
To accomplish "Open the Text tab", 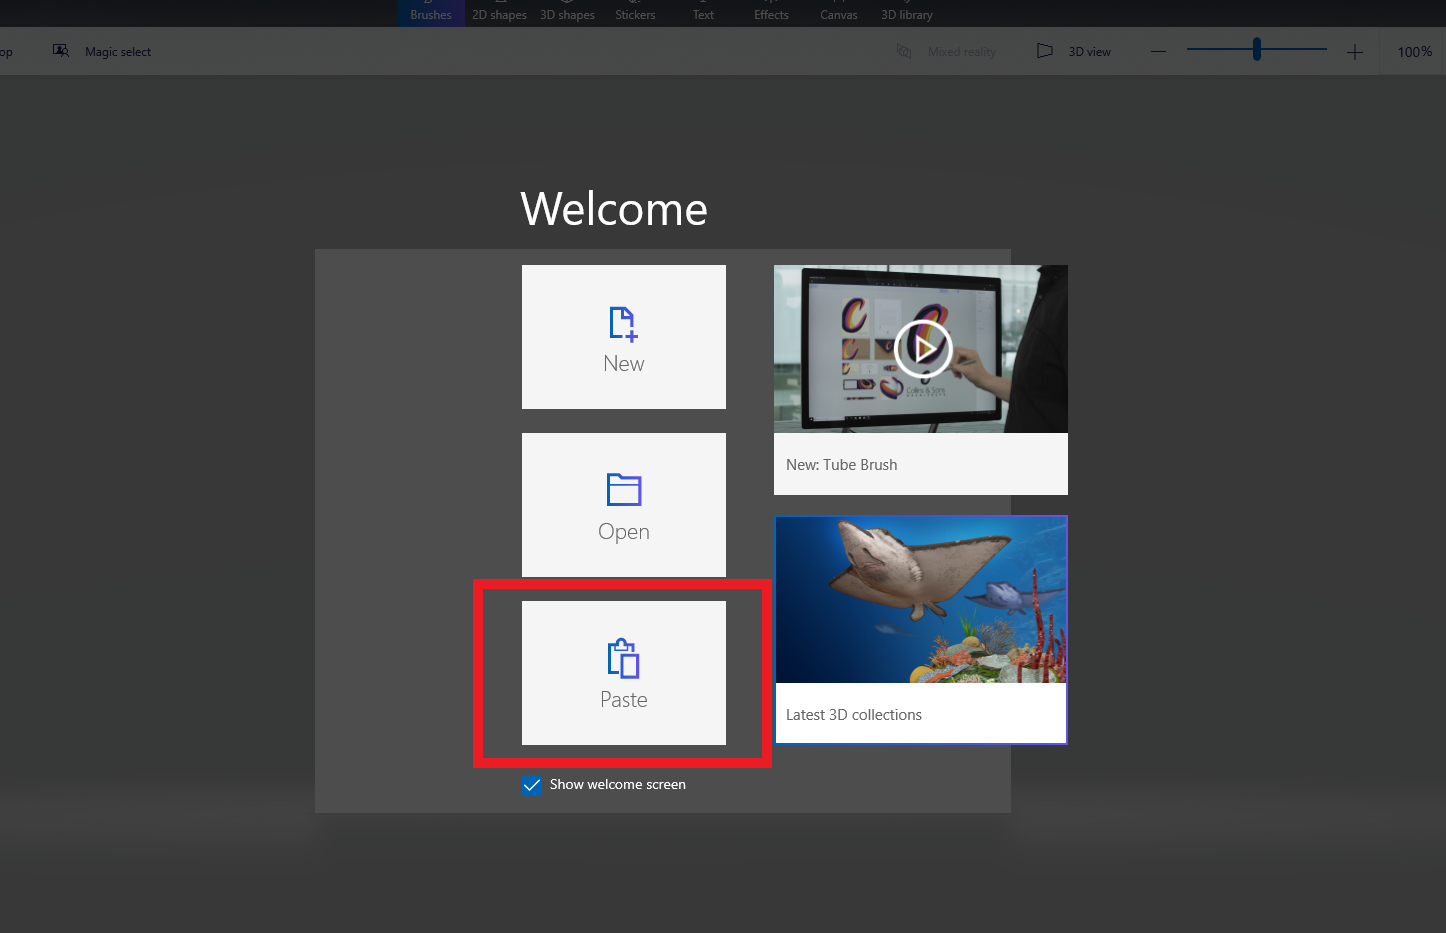I will tap(703, 13).
